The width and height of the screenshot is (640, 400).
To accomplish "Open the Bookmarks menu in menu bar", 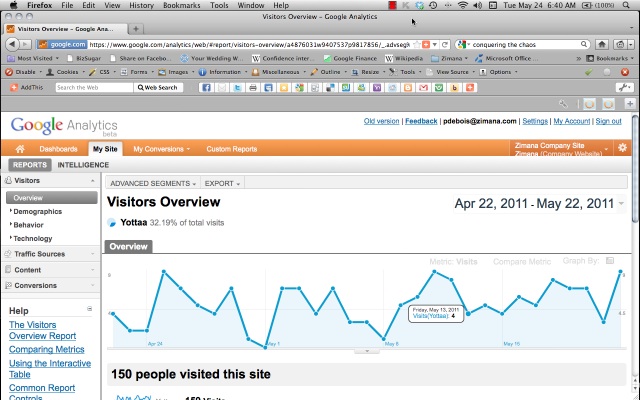I will (x=182, y=5).
